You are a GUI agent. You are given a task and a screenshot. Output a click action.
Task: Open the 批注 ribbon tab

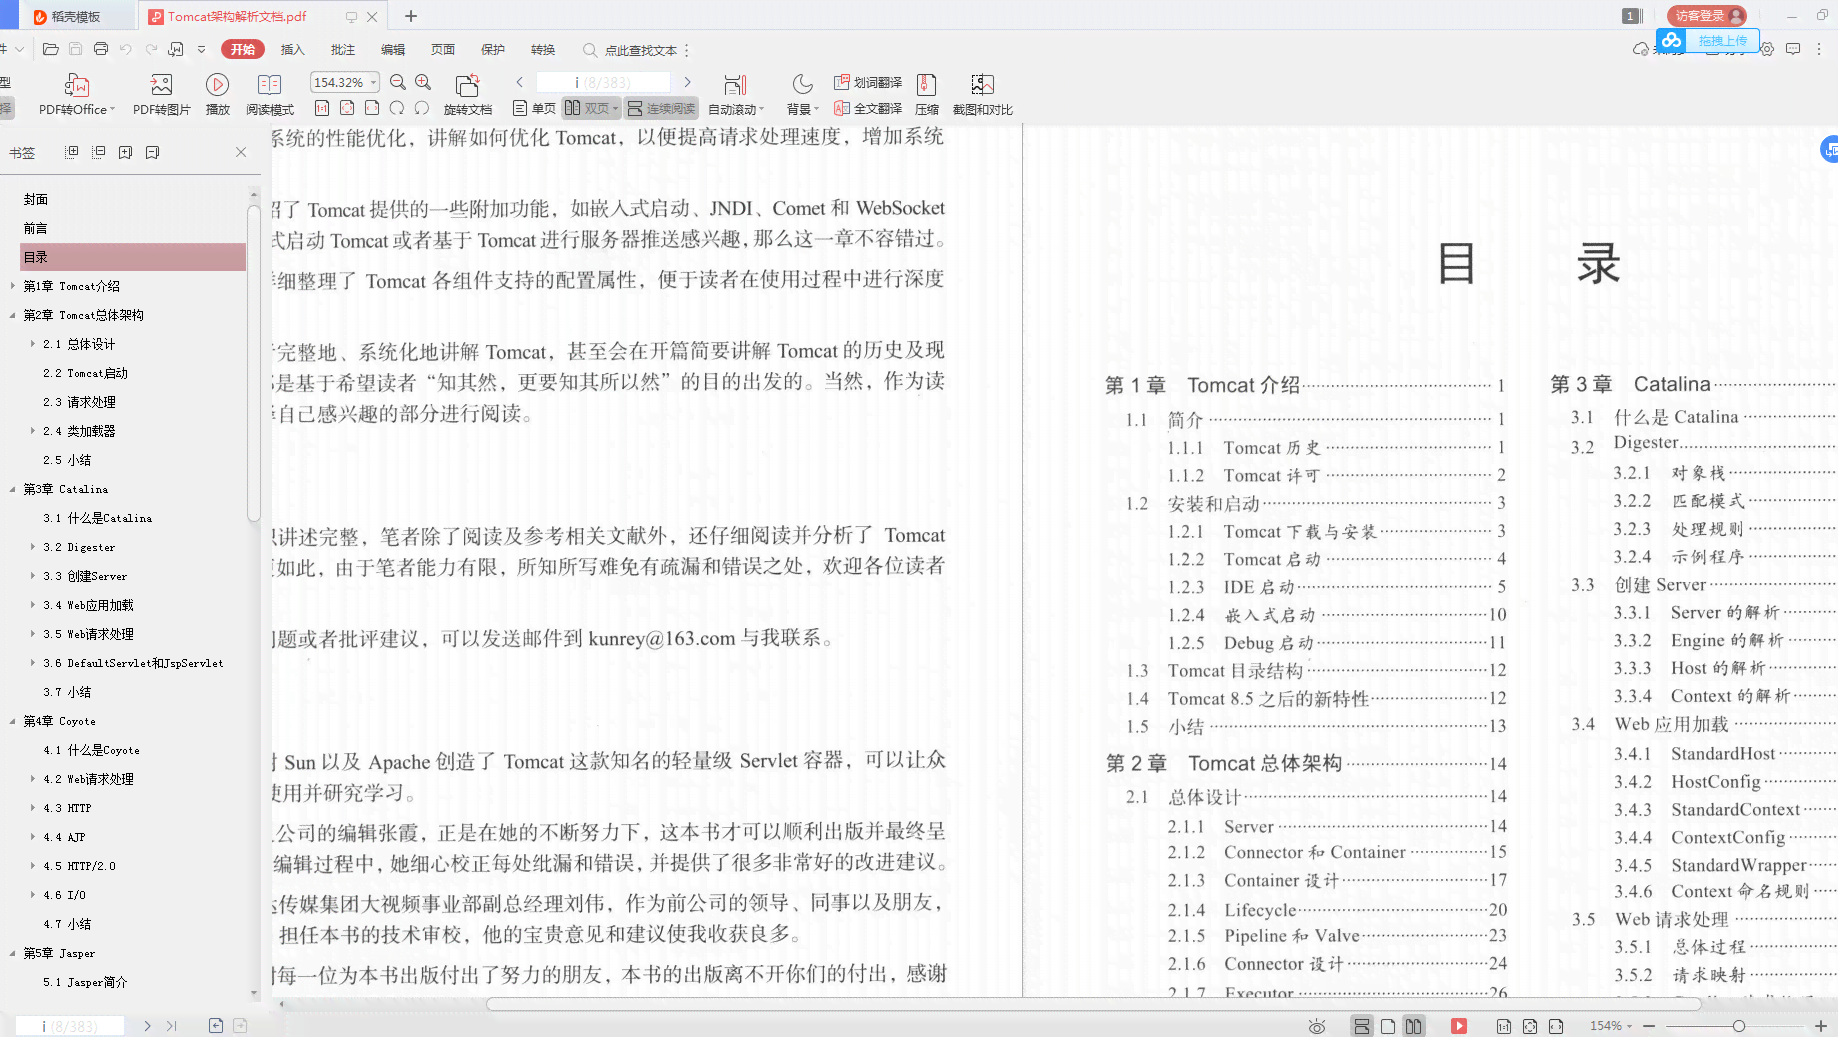[343, 49]
